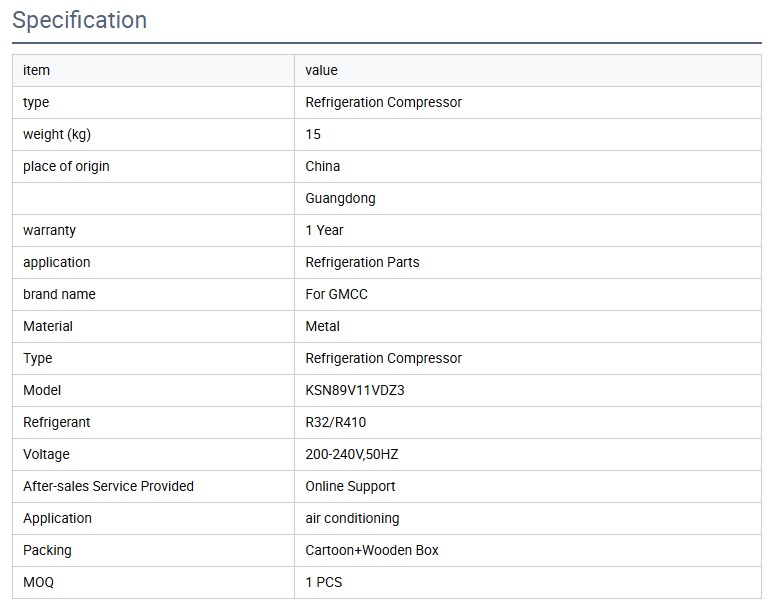Select the 'Metal' material value

coord(322,326)
